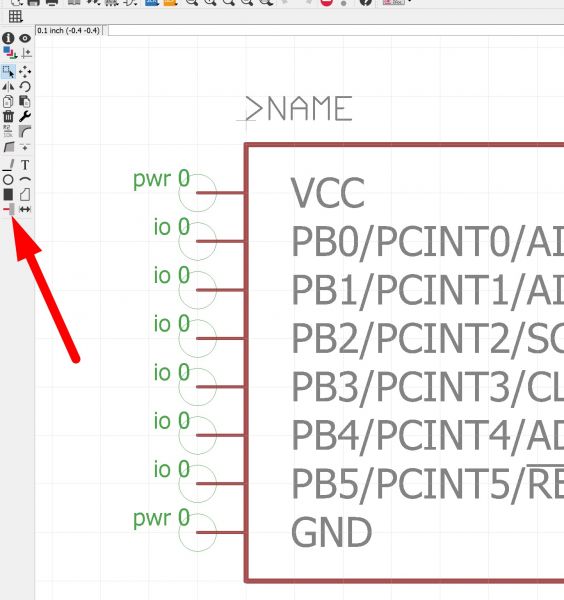This screenshot has height=600, width=564.
Task: Choose the Text tool
Action: pyautogui.click(x=25, y=165)
